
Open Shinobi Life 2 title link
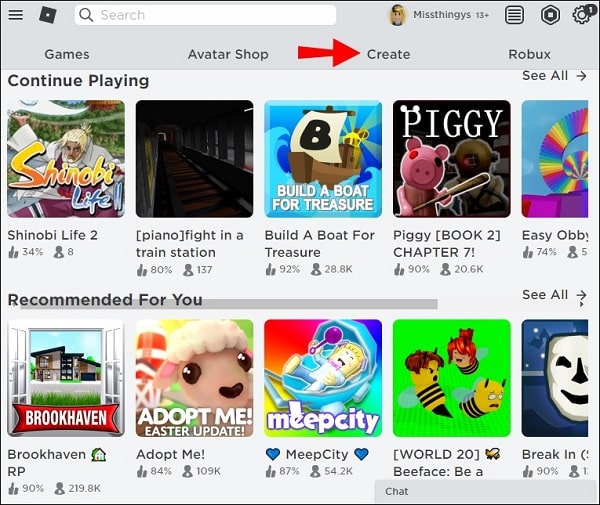tap(53, 235)
